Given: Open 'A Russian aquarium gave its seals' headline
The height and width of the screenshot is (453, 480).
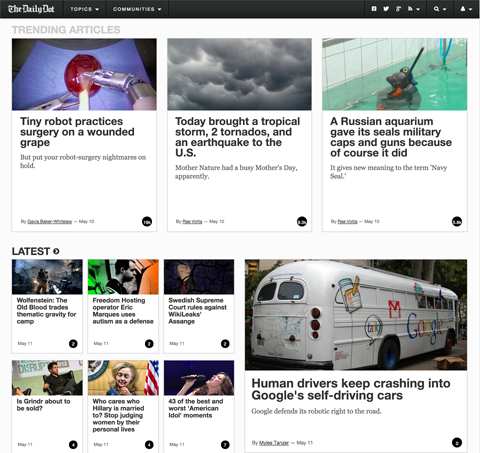Looking at the screenshot, I should pyautogui.click(x=391, y=137).
